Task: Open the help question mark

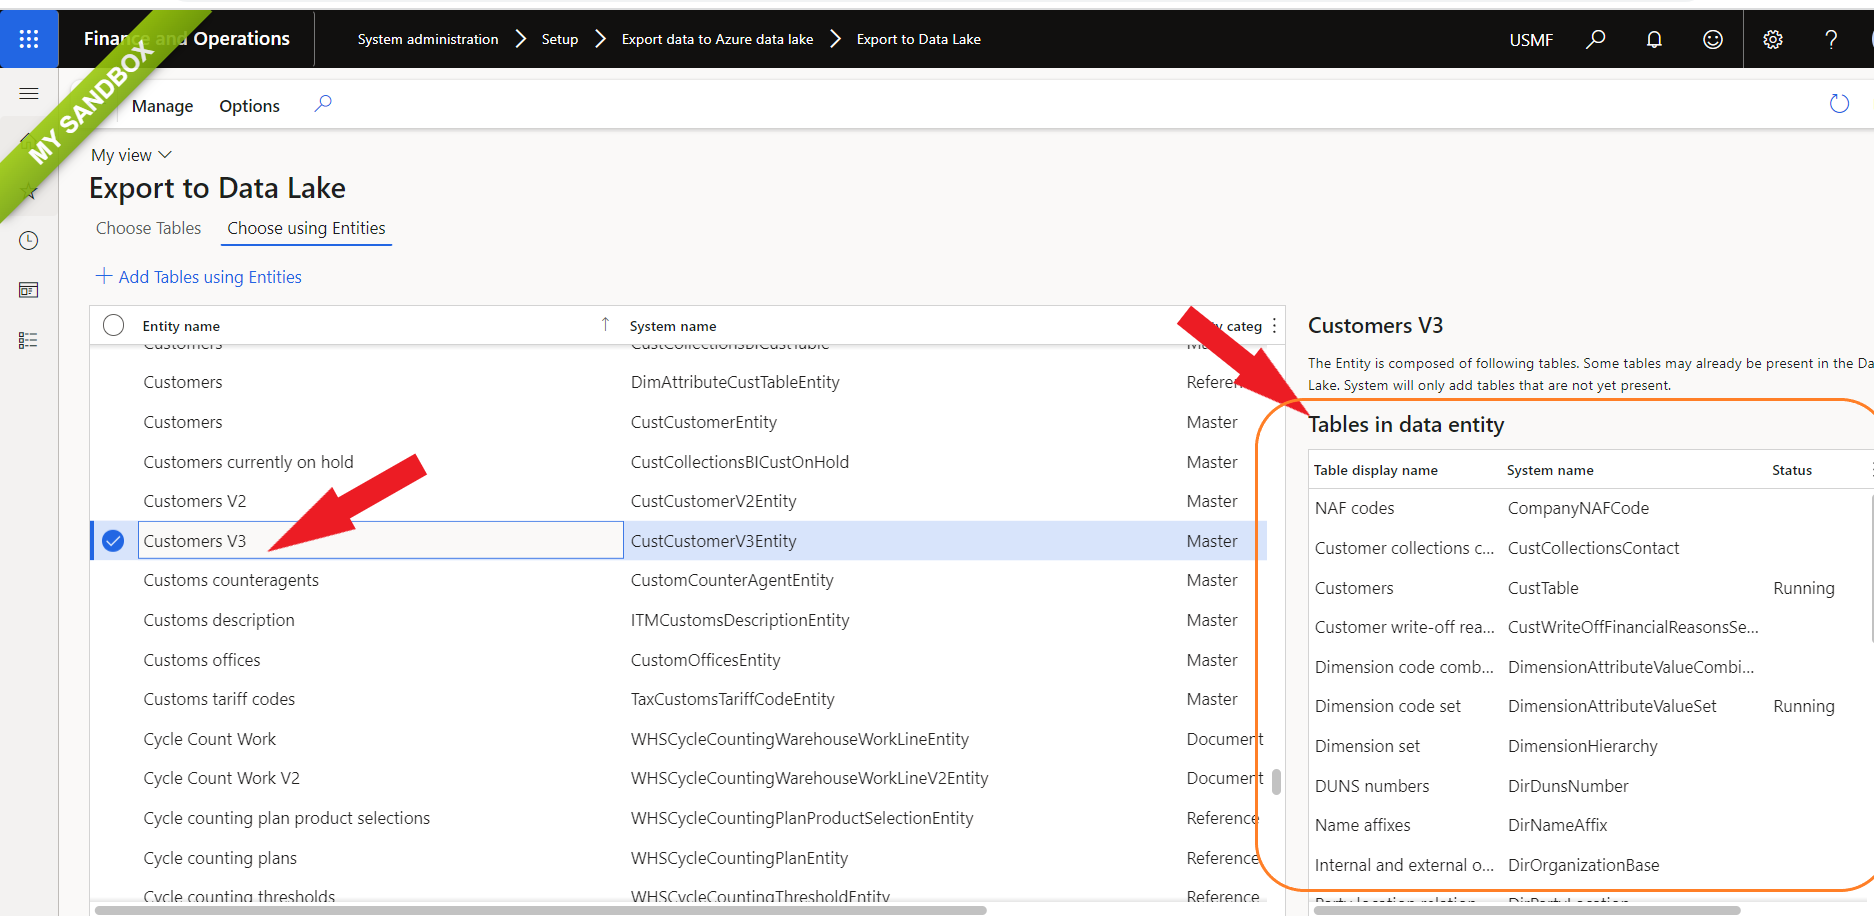Action: (x=1831, y=39)
